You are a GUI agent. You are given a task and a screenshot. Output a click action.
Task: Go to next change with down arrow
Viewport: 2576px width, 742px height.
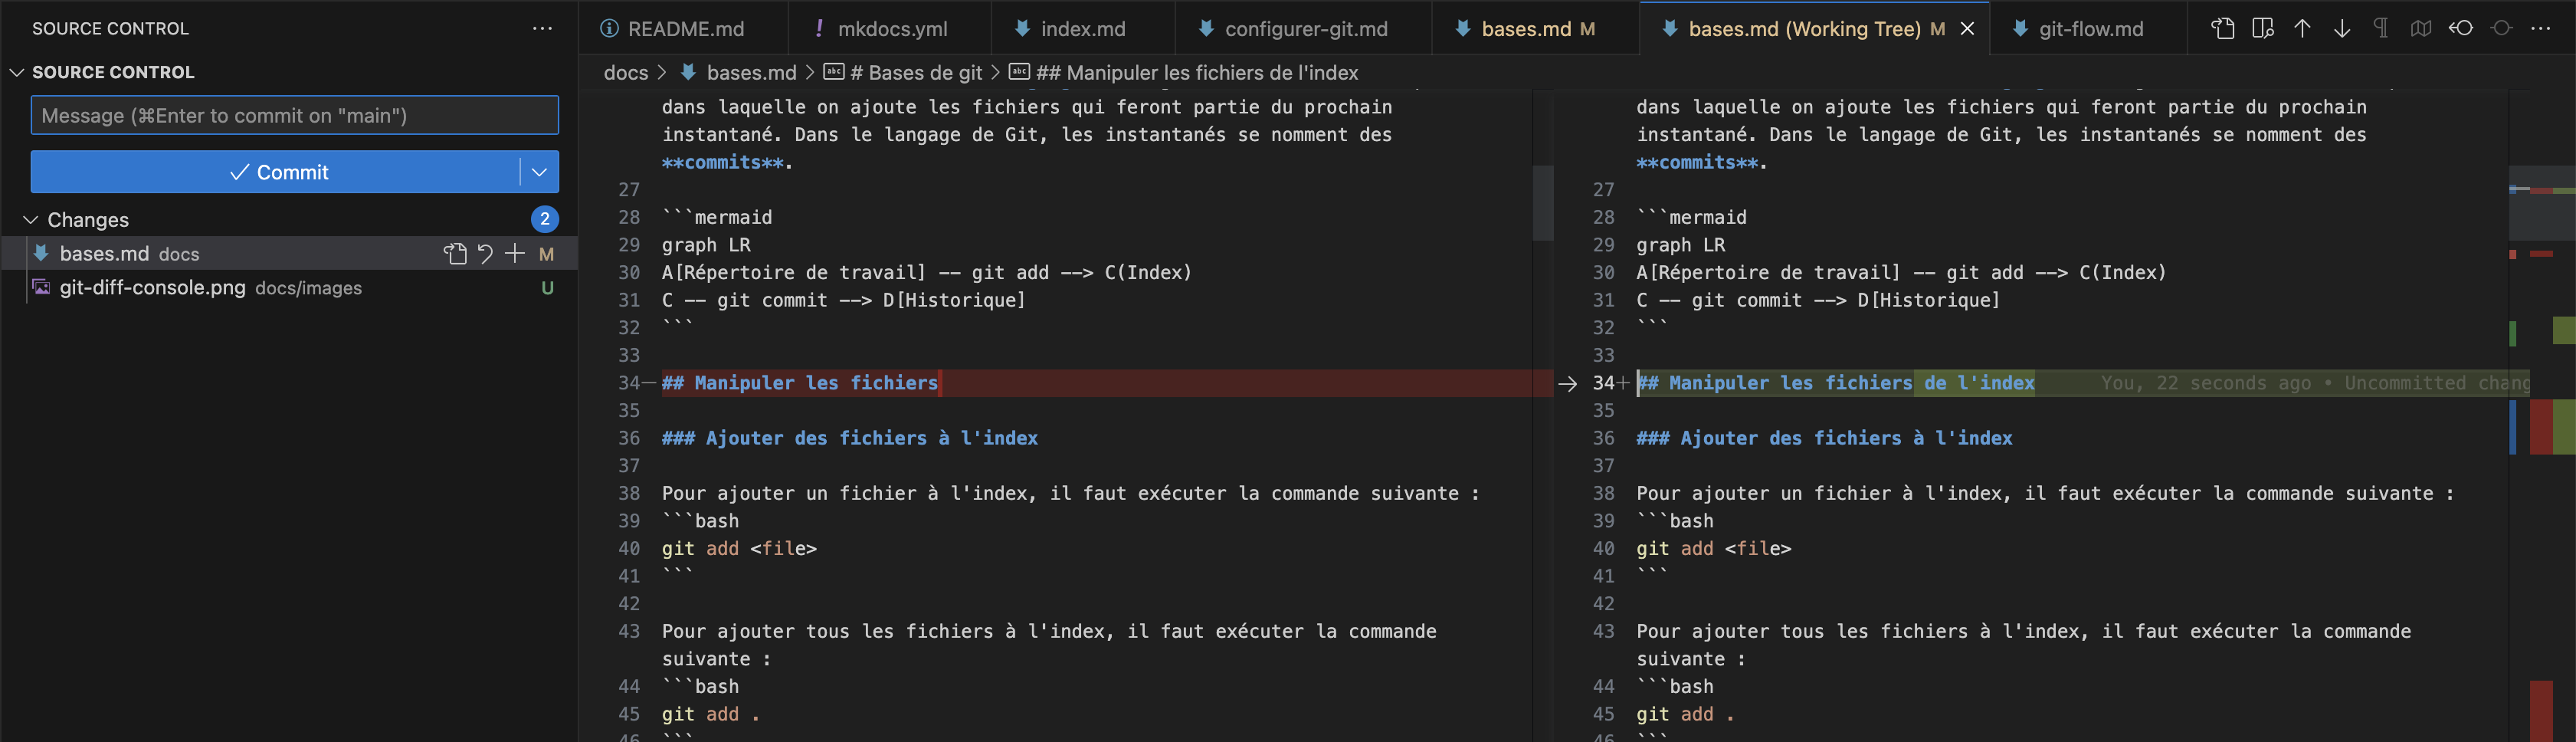point(2342,29)
